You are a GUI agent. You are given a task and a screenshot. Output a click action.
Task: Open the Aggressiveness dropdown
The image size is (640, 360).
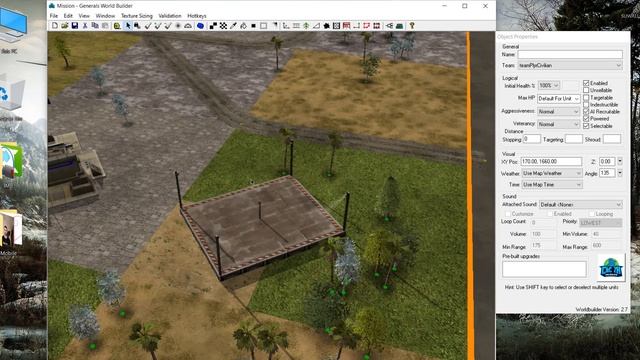coord(558,111)
